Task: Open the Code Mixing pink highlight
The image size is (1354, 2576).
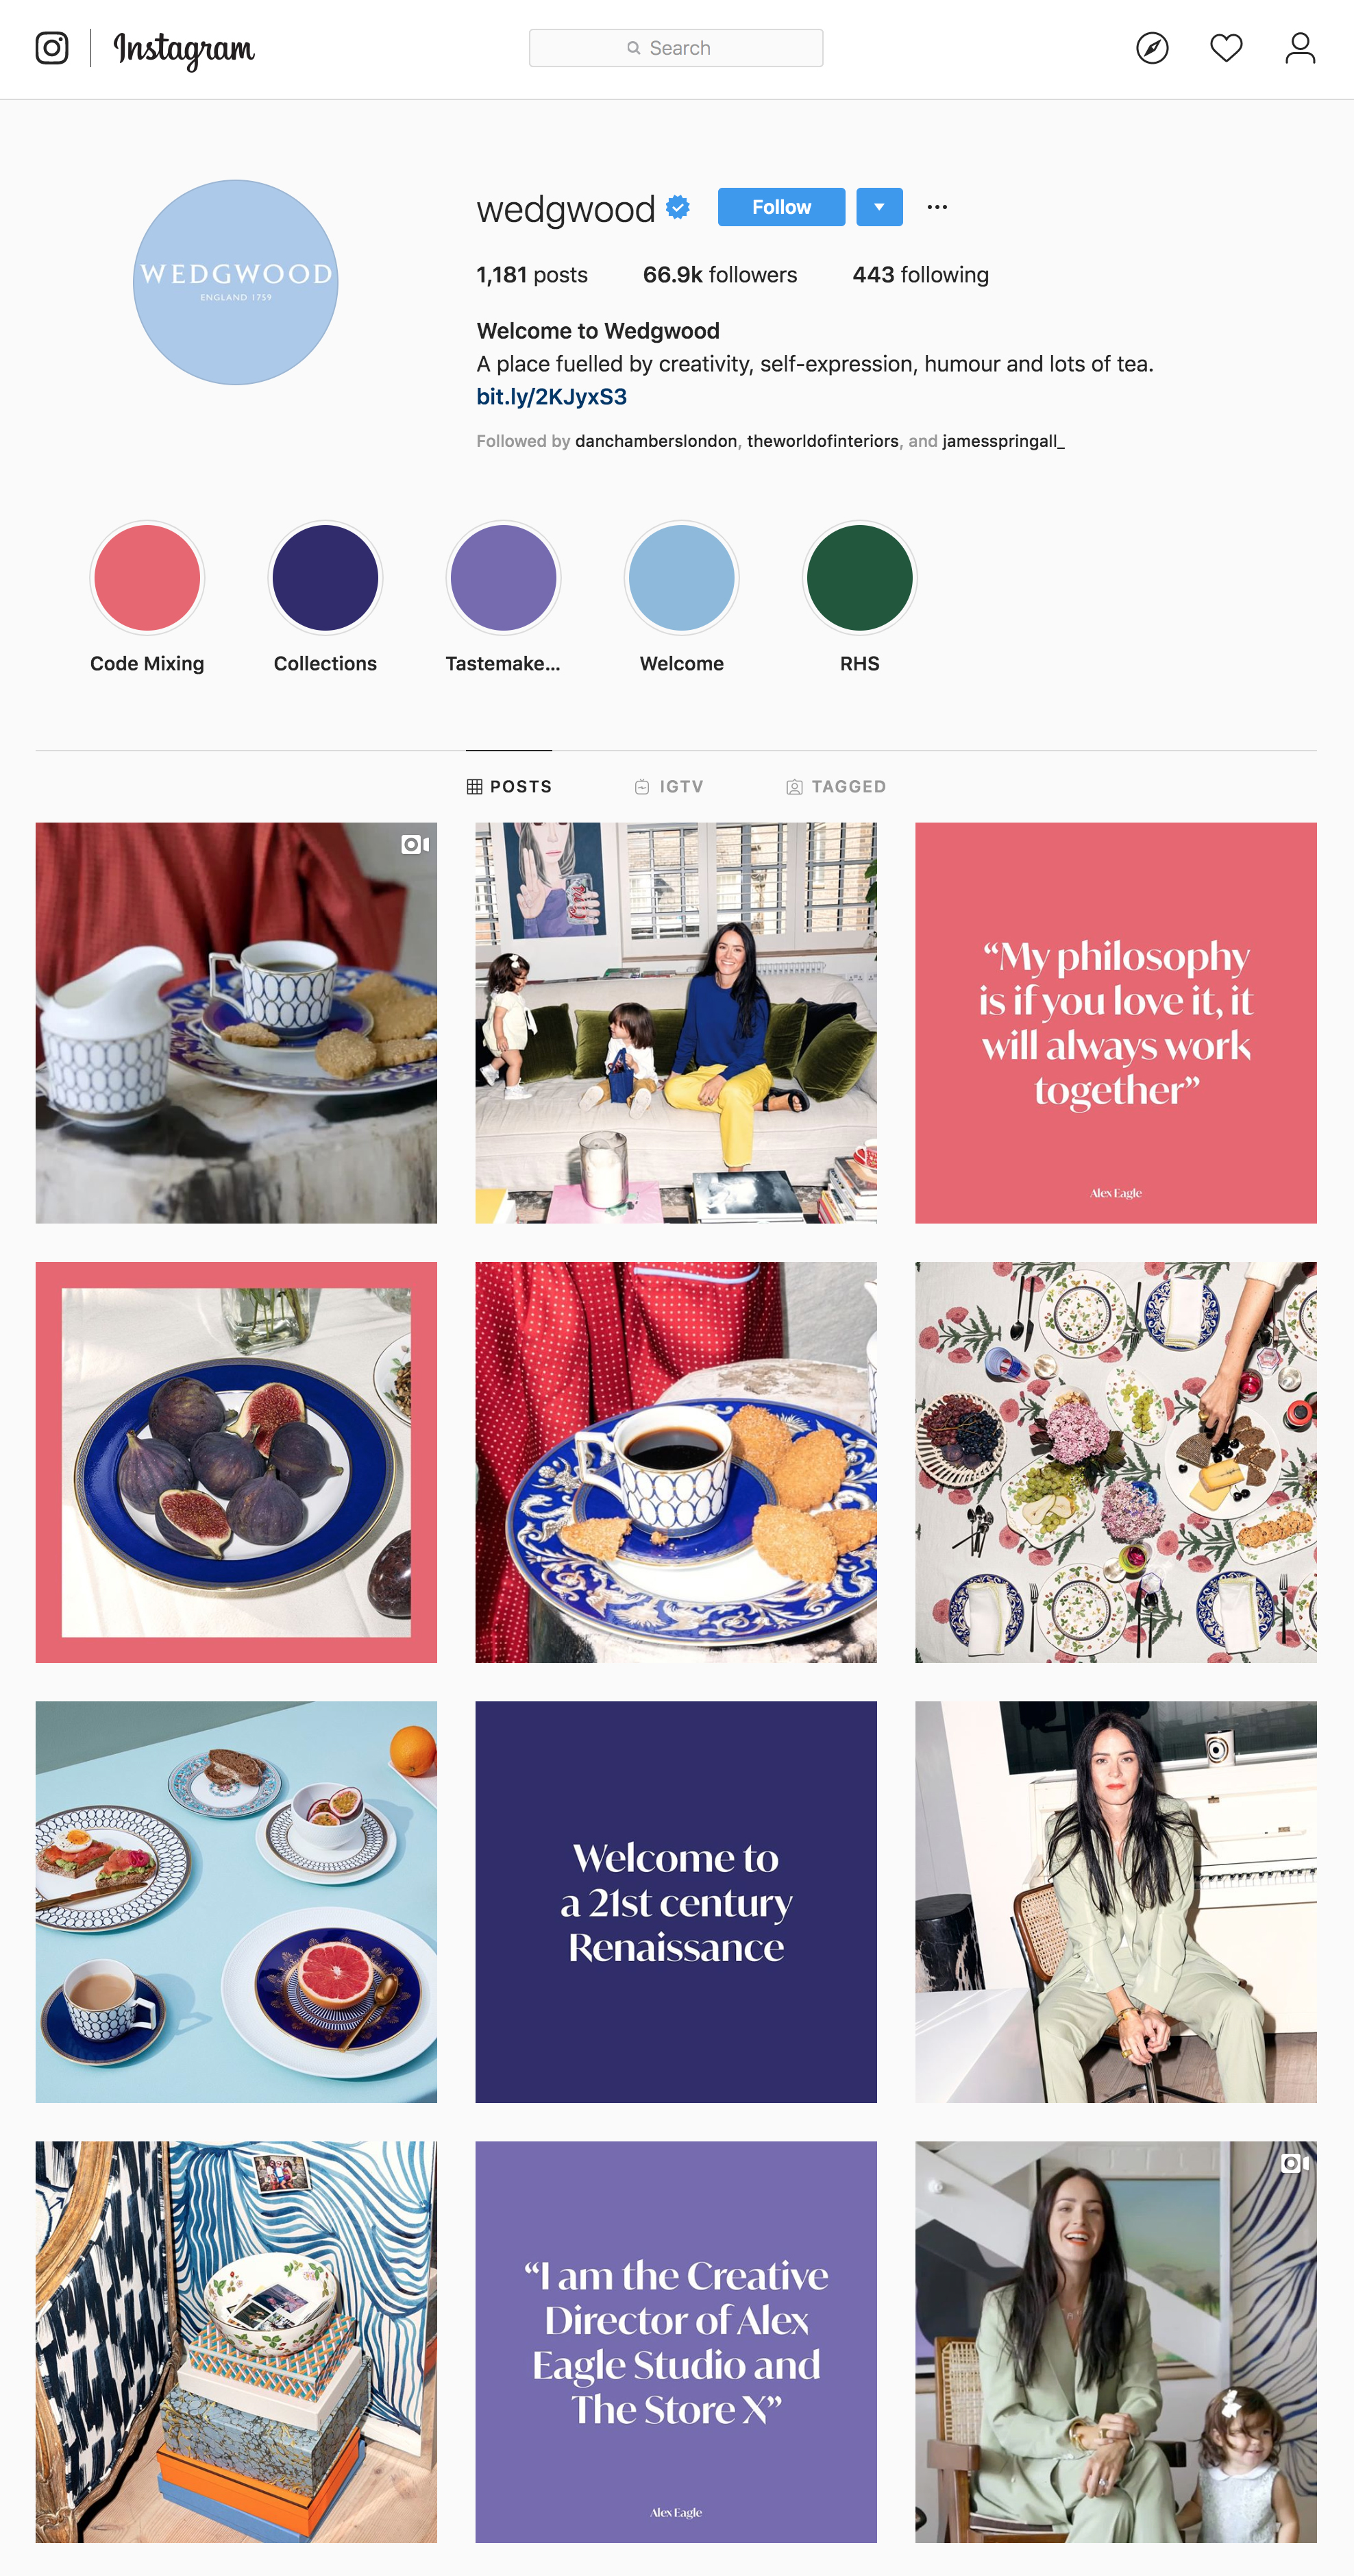Action: pos(147,578)
